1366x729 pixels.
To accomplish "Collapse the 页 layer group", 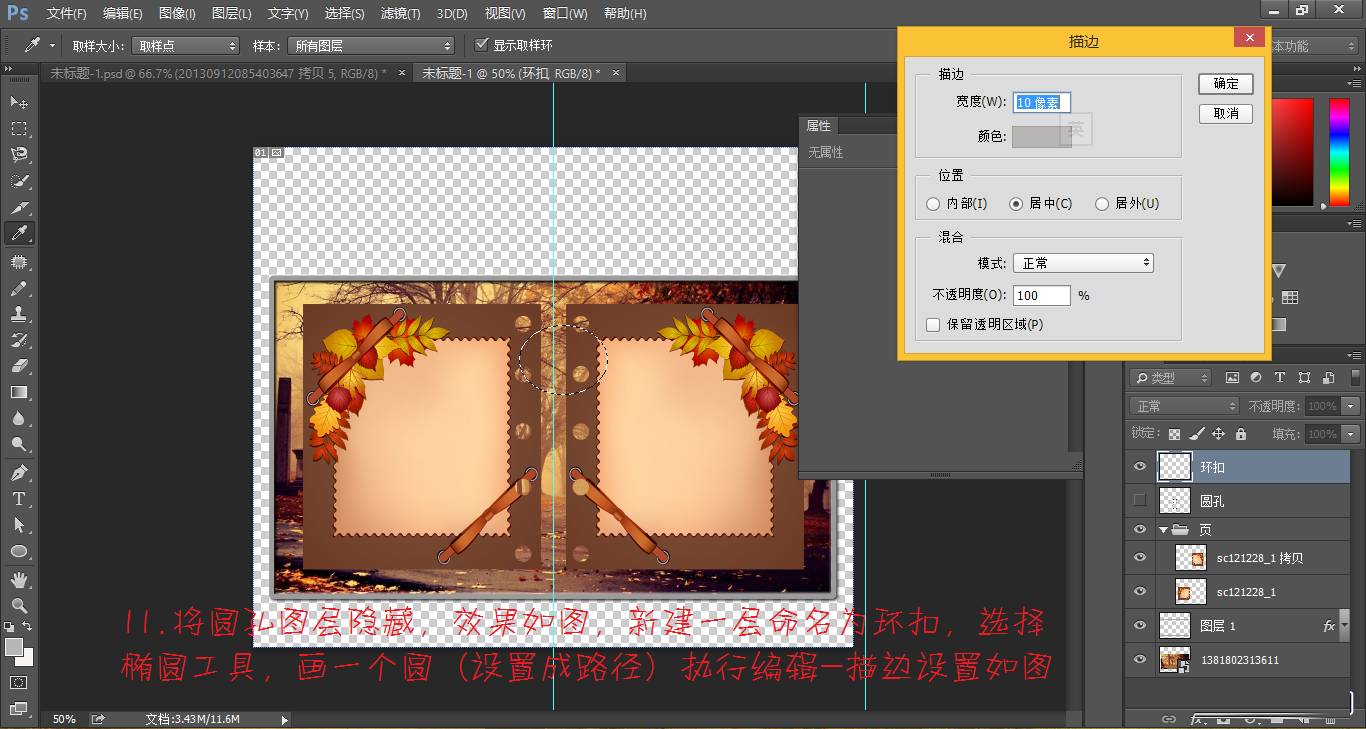I will [x=1163, y=529].
